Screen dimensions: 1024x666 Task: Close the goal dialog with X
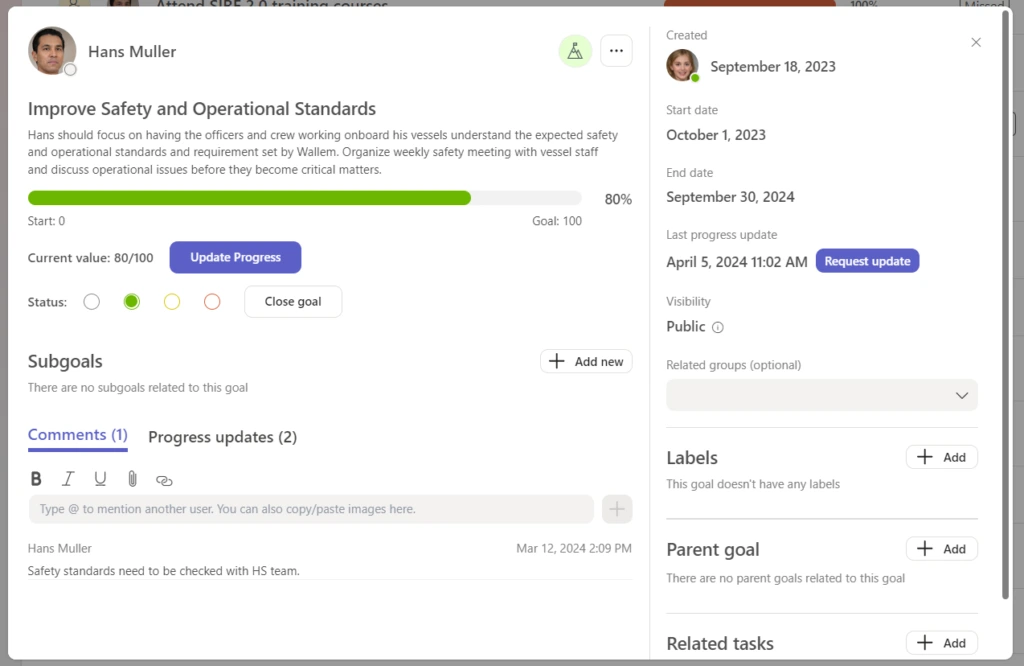(x=976, y=42)
